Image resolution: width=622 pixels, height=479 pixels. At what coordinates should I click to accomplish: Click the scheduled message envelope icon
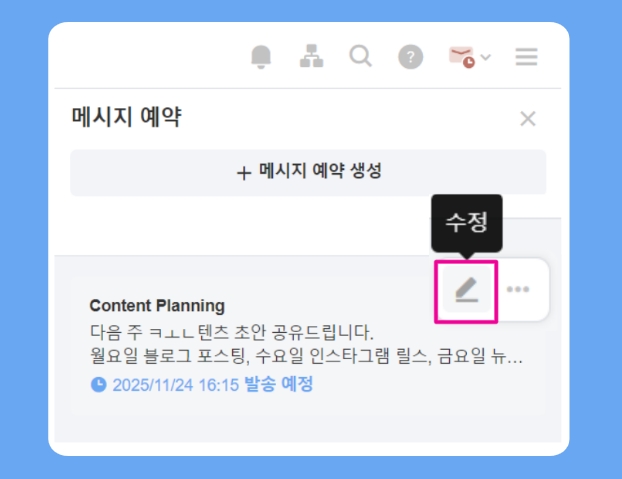462,57
